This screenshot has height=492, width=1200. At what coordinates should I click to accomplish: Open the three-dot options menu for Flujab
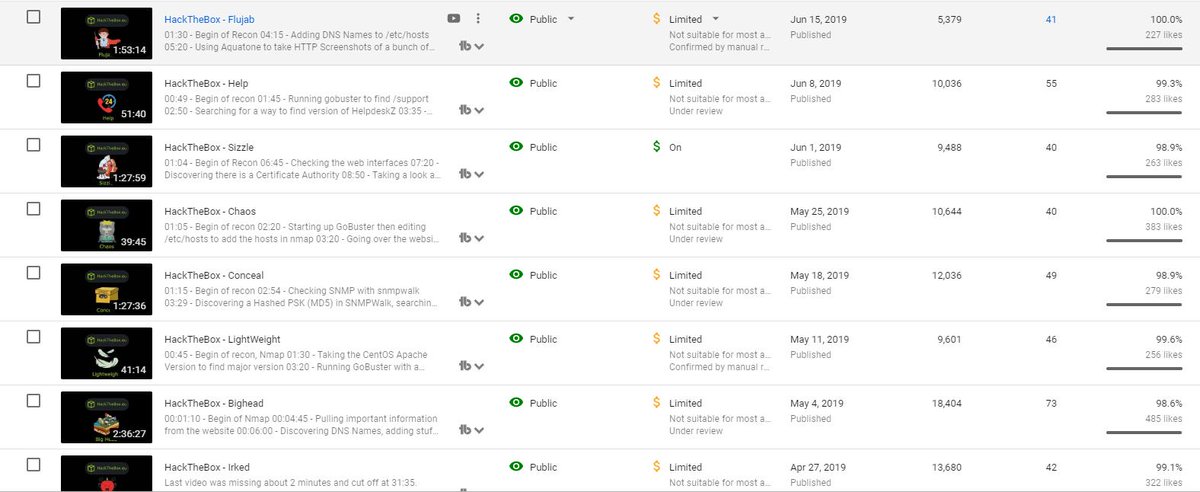(x=478, y=19)
